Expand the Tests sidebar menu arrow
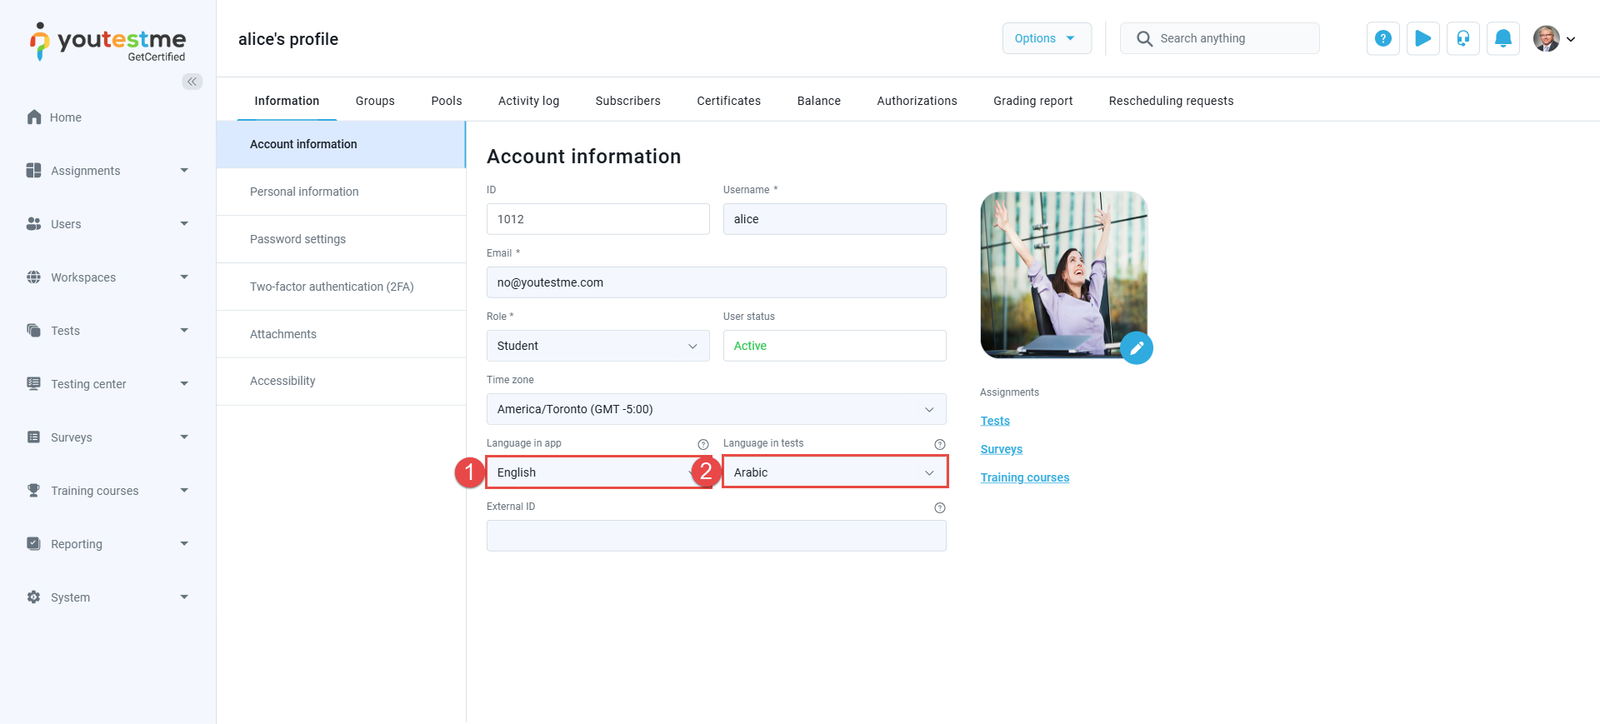 pos(184,330)
